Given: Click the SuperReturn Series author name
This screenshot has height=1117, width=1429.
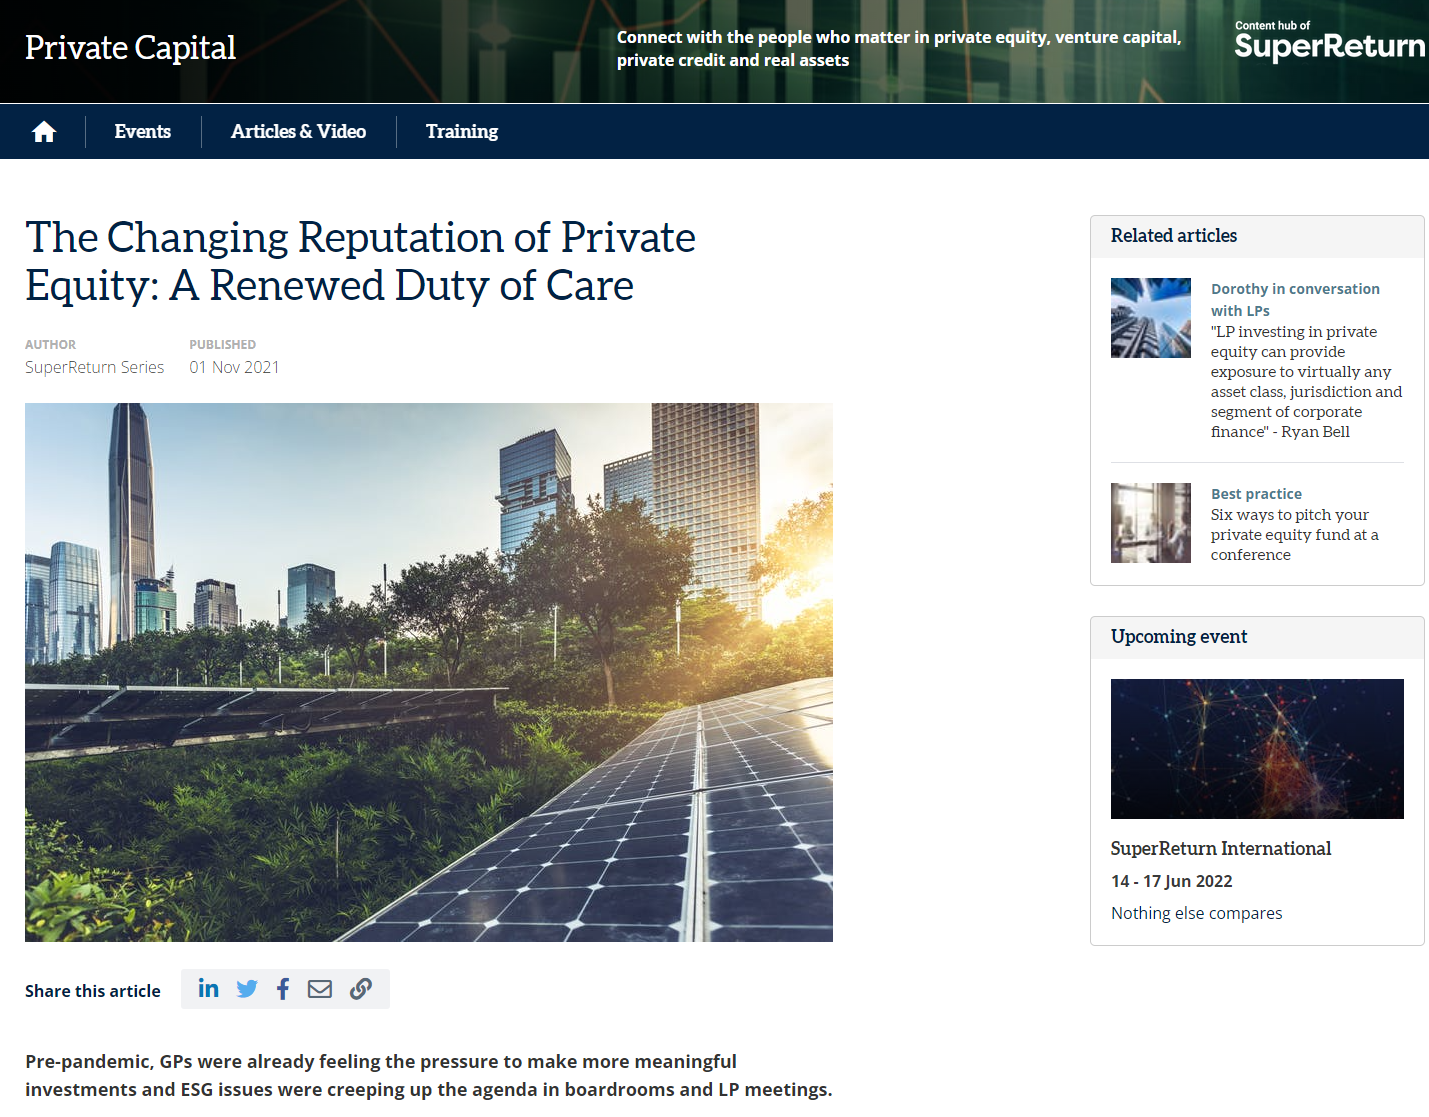Looking at the screenshot, I should (x=94, y=367).
